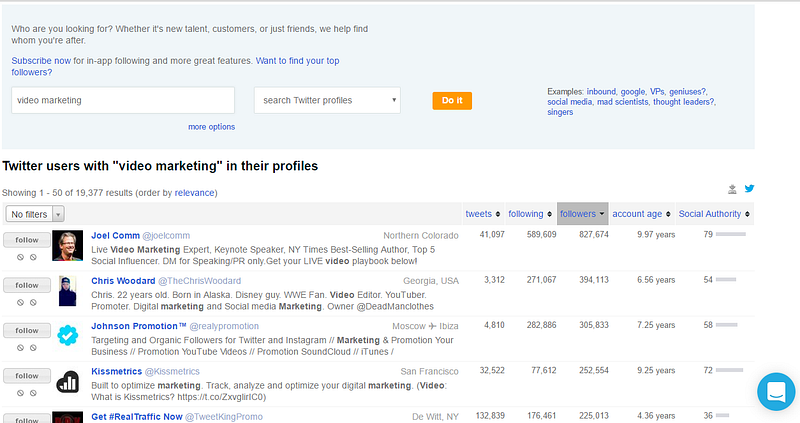
Task: Click first block icon under Joel Comm's follow button
Action: click(20, 257)
